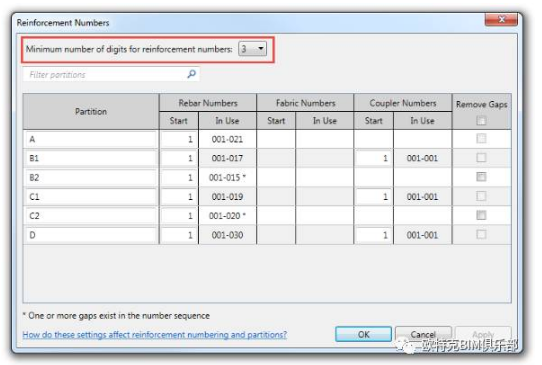Select partition name field B2
Viewport: 542px width, 365px height.
(x=91, y=178)
